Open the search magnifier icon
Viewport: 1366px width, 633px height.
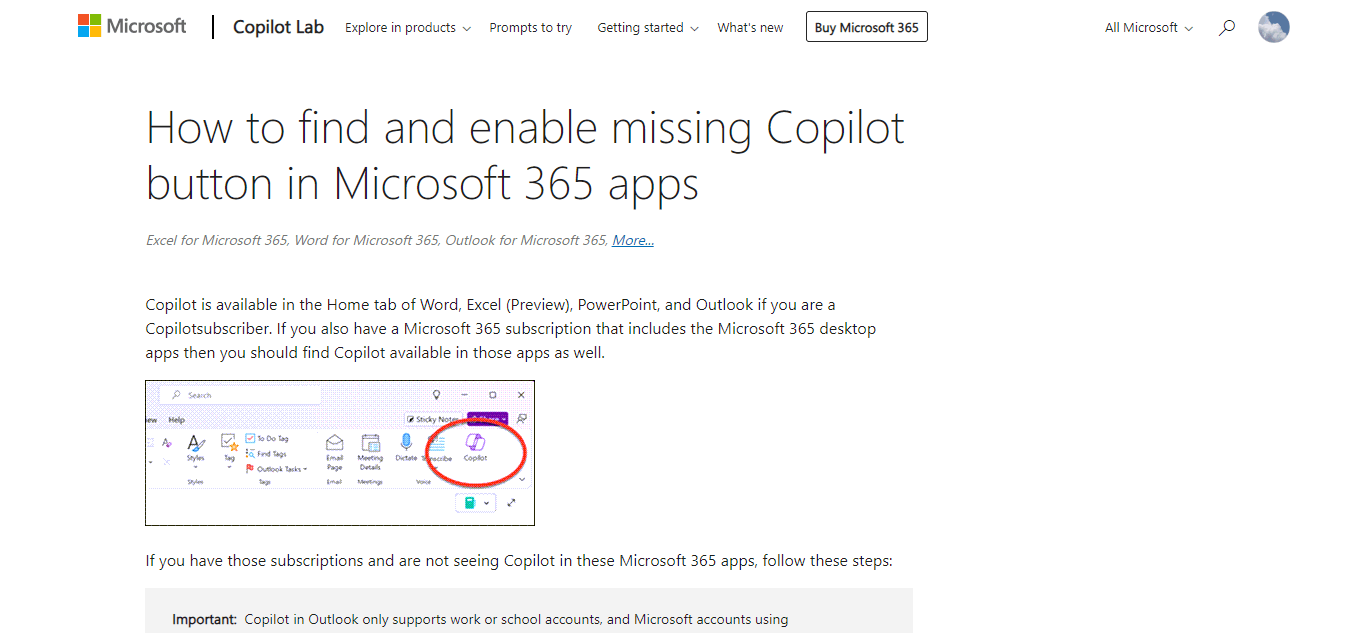(1226, 28)
